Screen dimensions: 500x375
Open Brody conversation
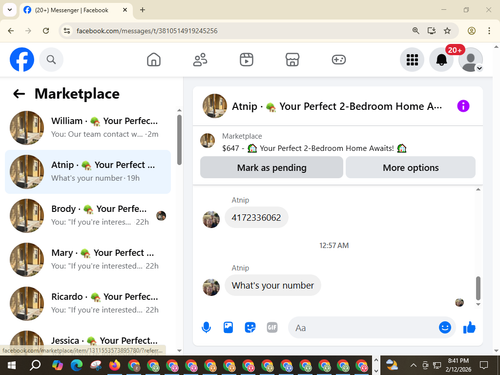[88, 216]
